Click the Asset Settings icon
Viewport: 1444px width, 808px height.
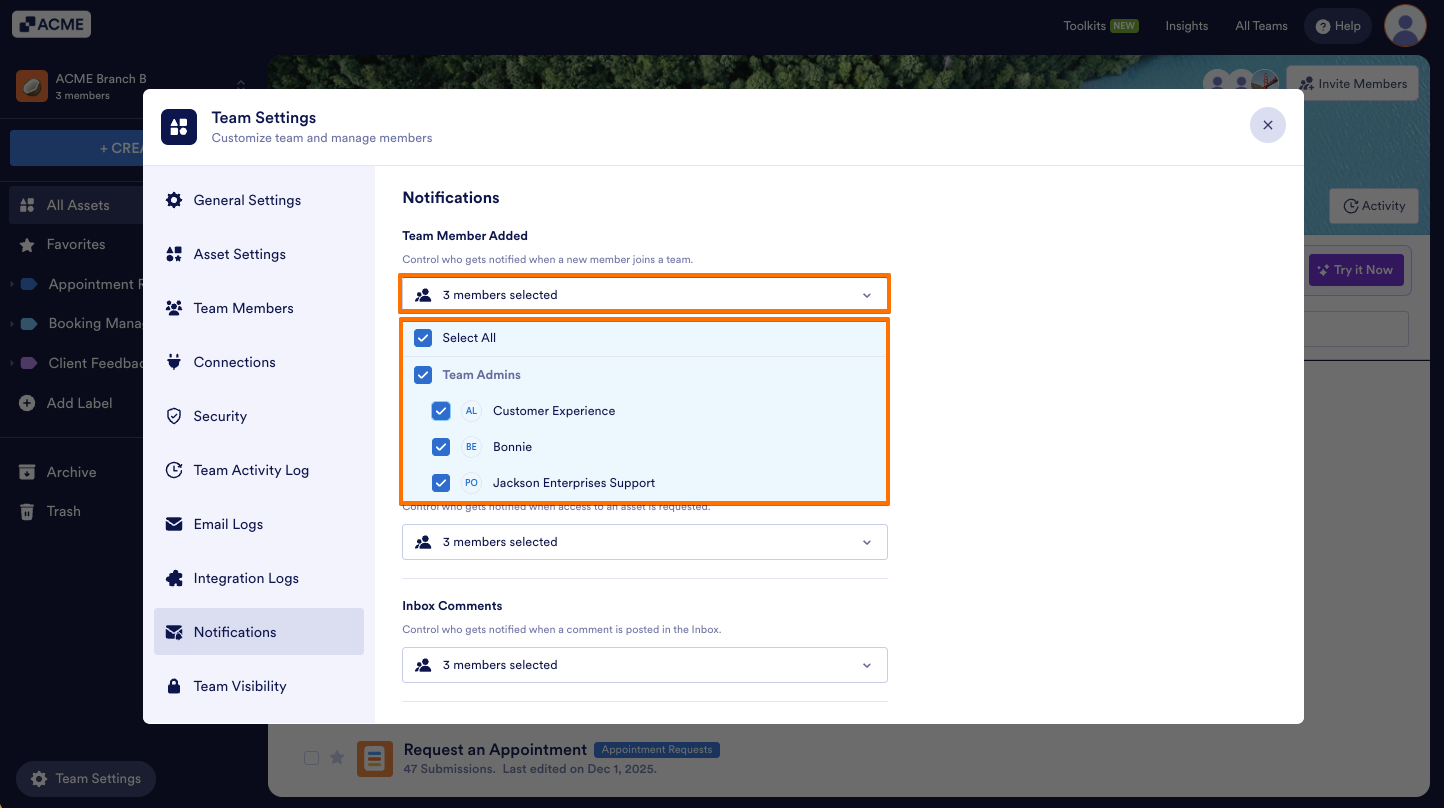[x=174, y=254]
